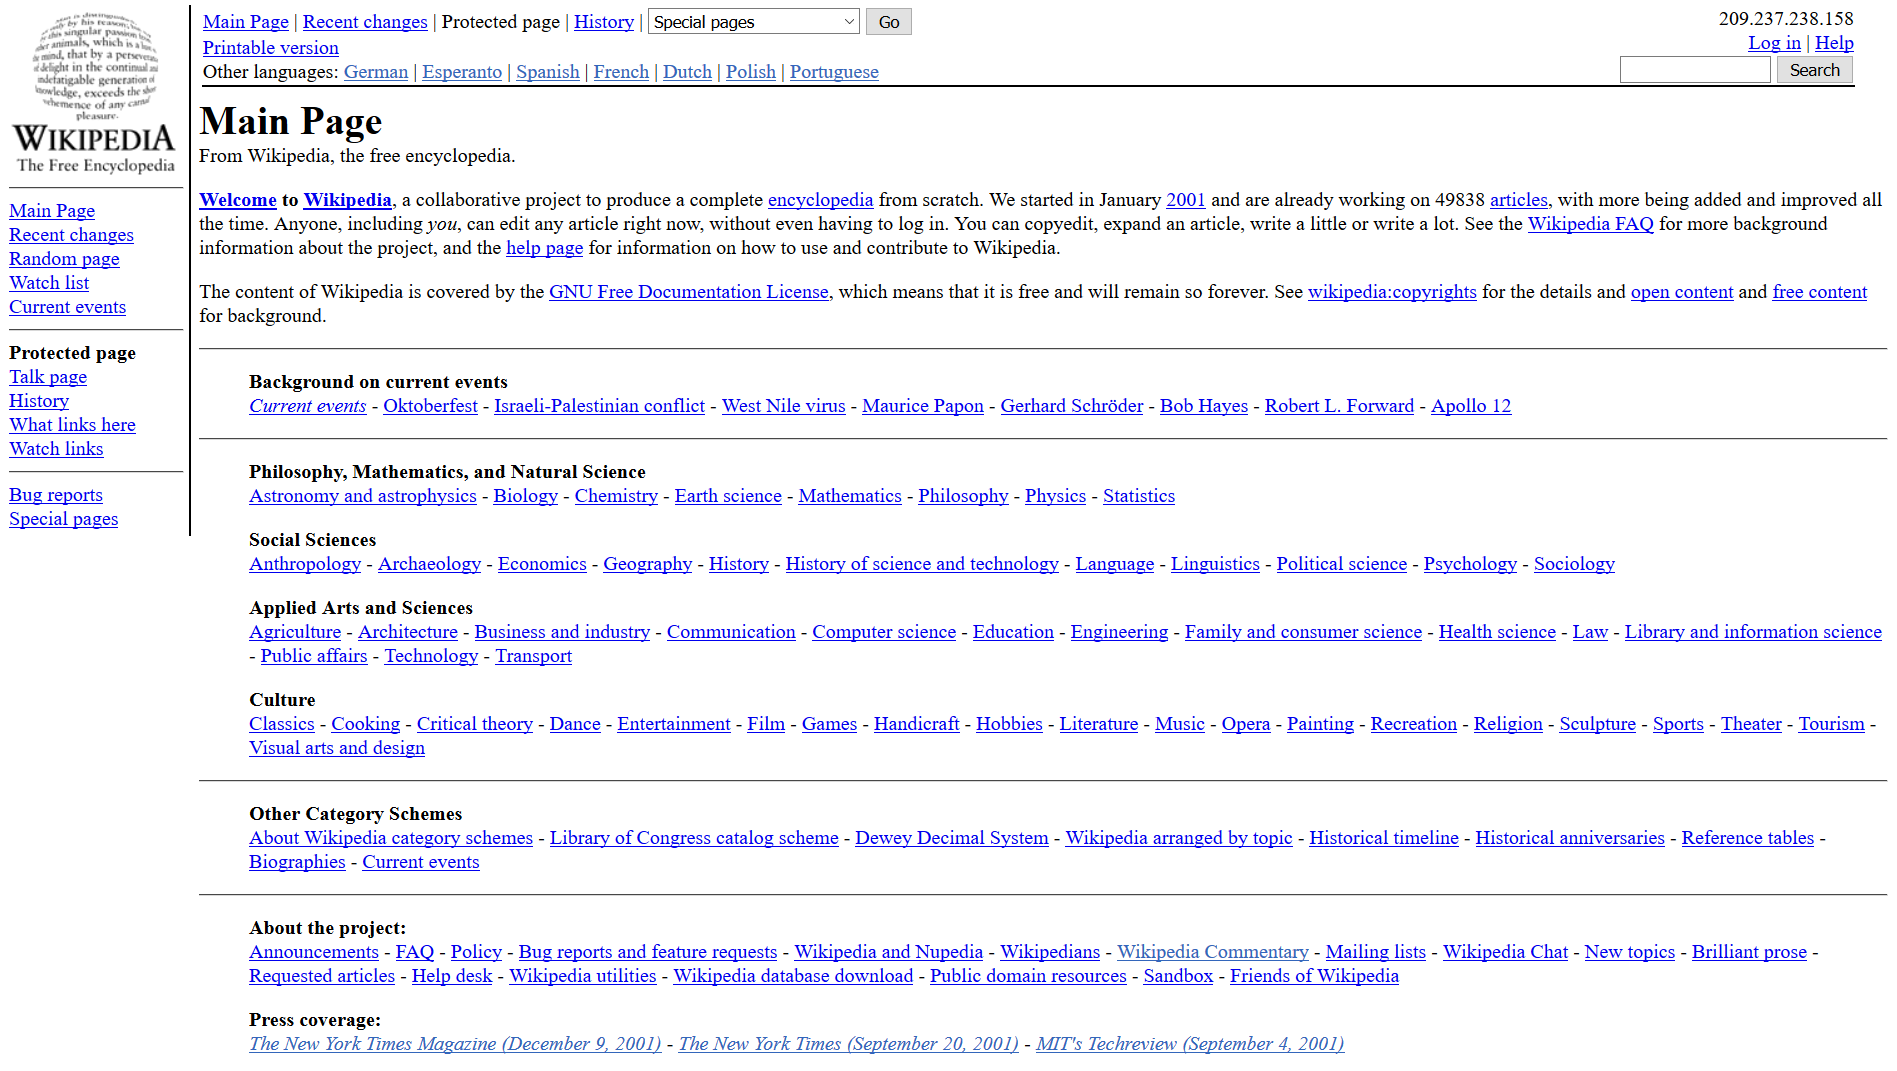Open the Sociology category link
Viewport: 1897px width, 1071px height.
1574,564
